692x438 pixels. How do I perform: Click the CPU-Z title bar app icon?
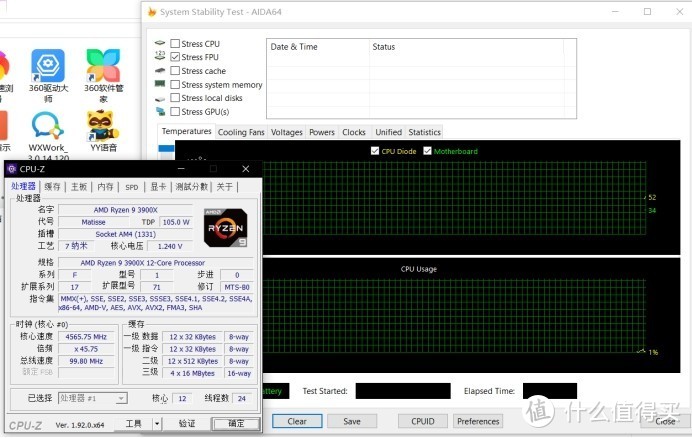click(12, 169)
